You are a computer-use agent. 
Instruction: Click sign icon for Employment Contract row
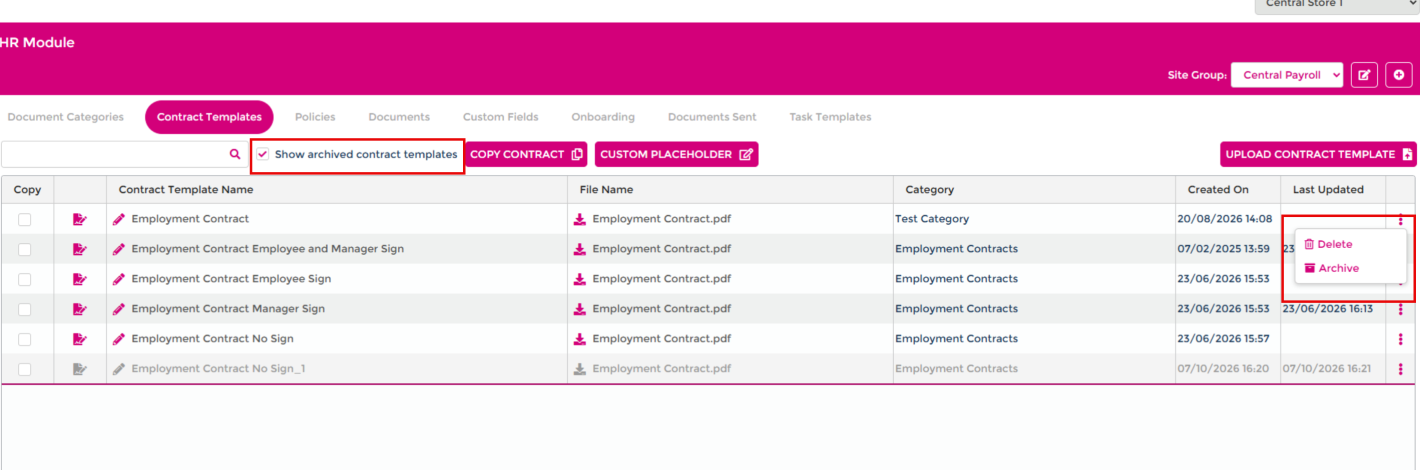(x=80, y=219)
